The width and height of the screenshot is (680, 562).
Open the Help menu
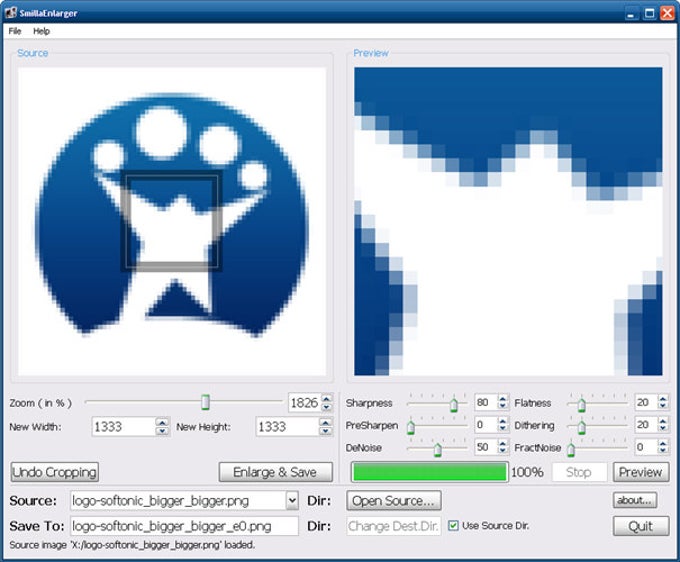click(41, 31)
